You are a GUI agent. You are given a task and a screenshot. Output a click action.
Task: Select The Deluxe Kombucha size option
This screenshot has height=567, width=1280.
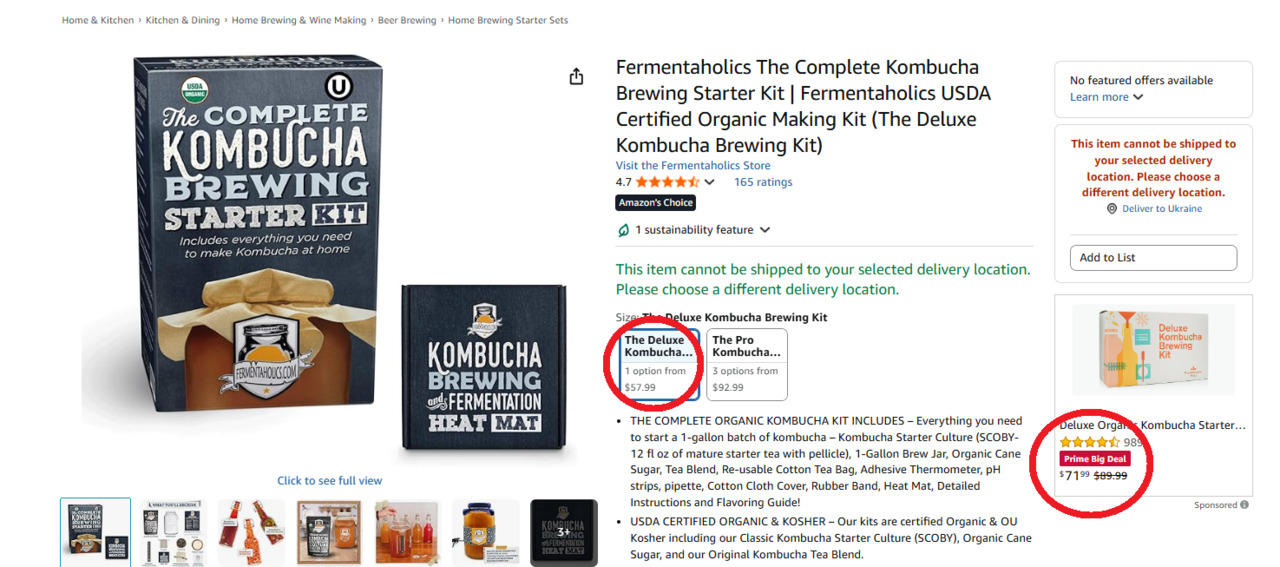[656, 364]
